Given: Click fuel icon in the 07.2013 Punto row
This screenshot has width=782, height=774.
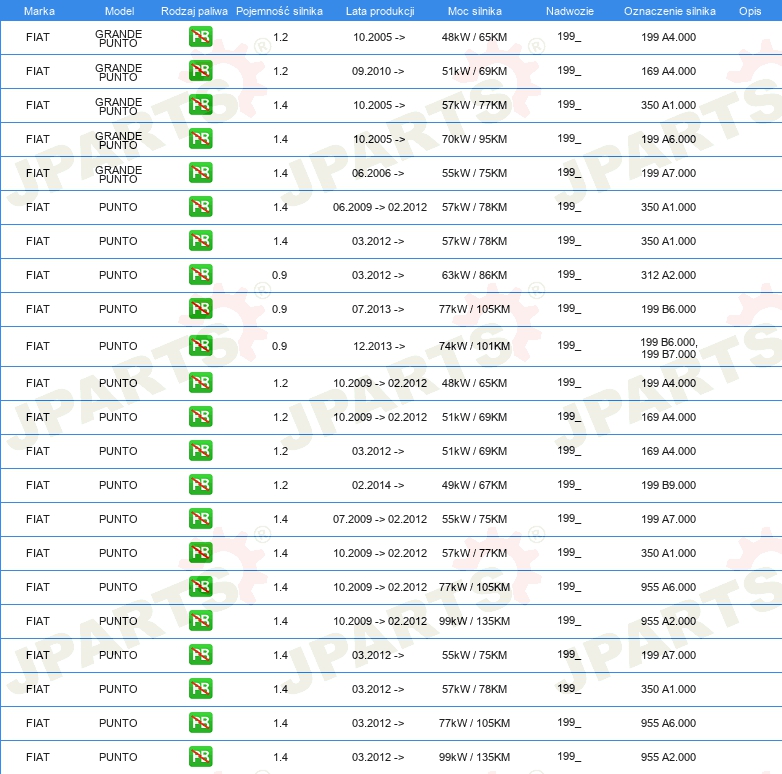Looking at the screenshot, I should 200,309.
